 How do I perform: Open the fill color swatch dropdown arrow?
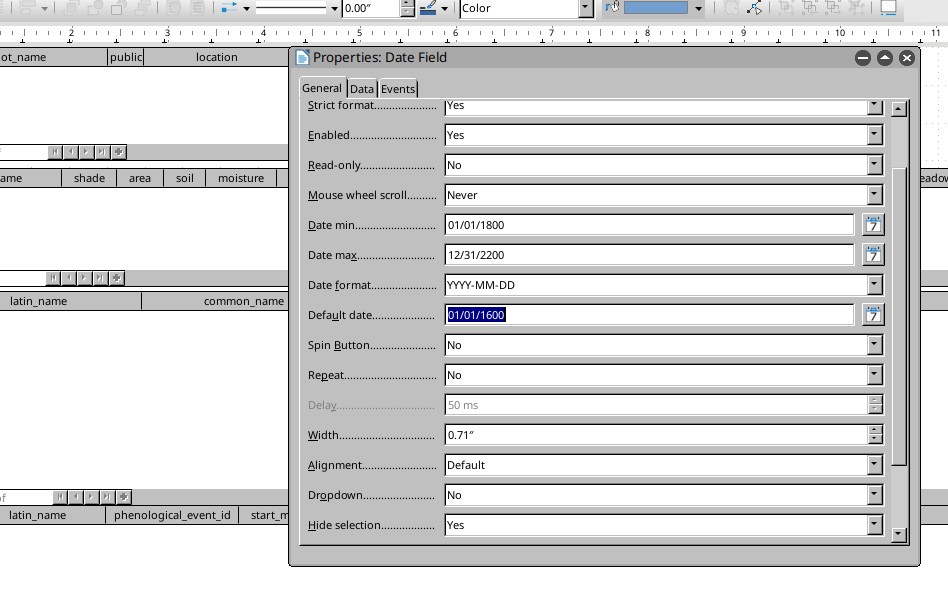(x=698, y=8)
